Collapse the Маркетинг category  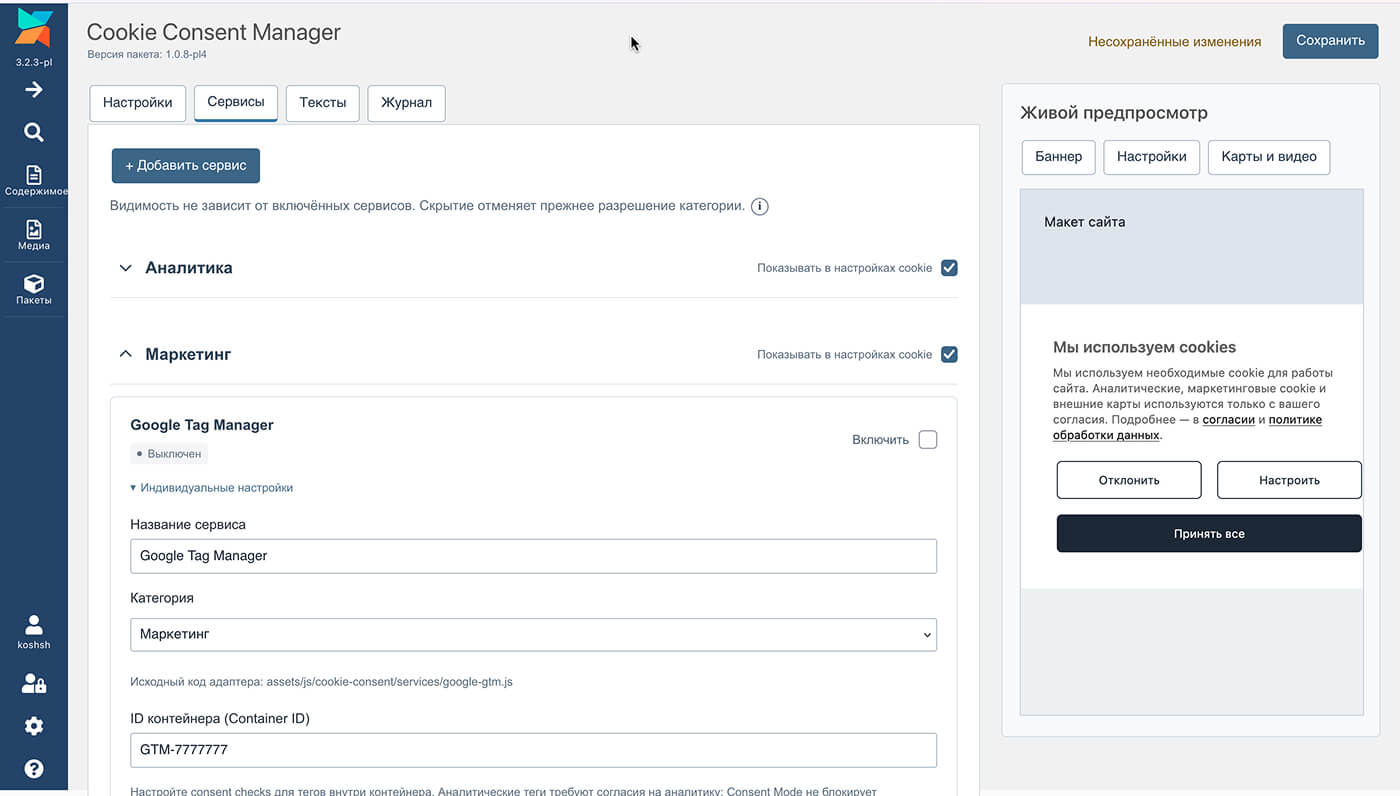coord(126,354)
